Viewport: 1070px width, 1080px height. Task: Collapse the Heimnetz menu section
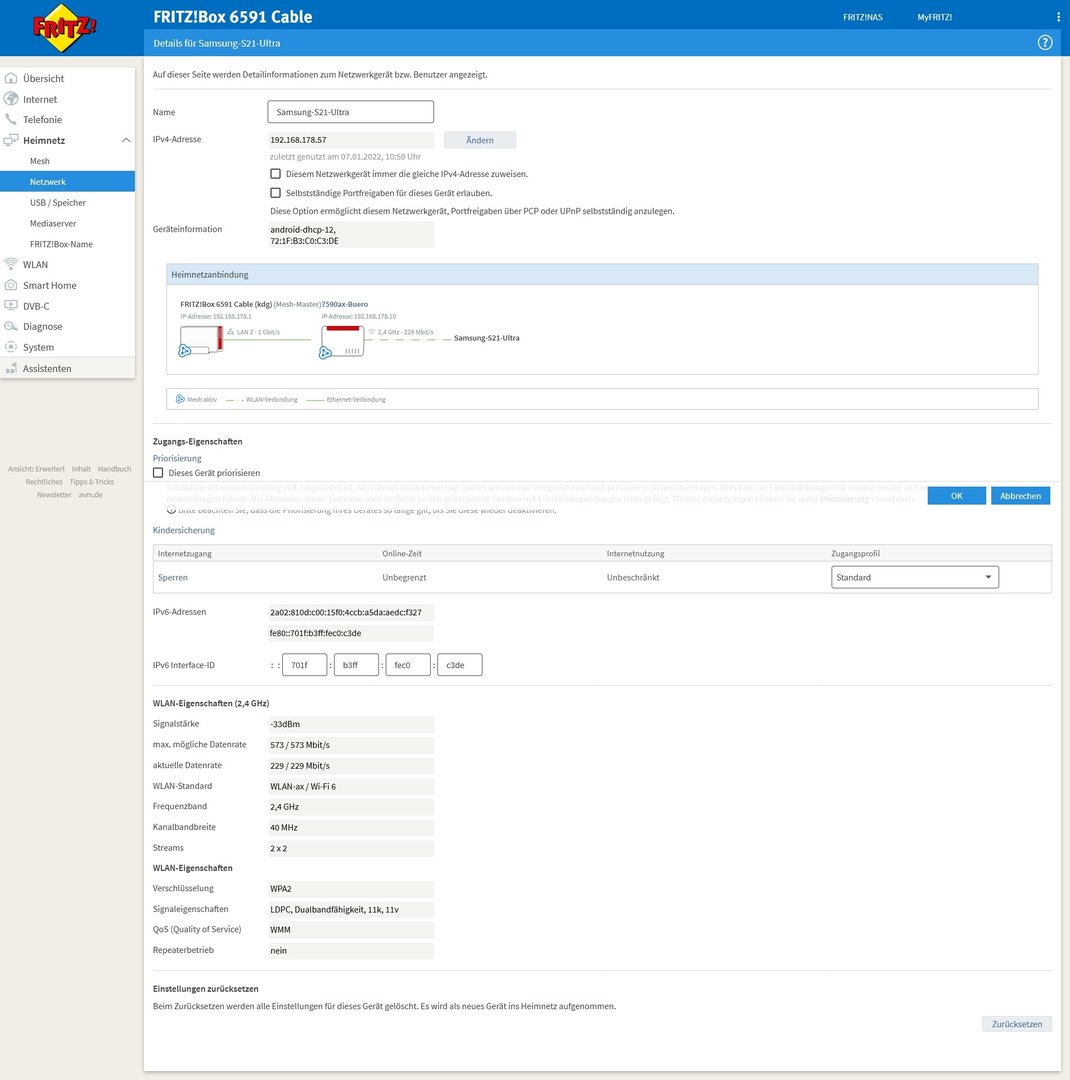point(126,141)
